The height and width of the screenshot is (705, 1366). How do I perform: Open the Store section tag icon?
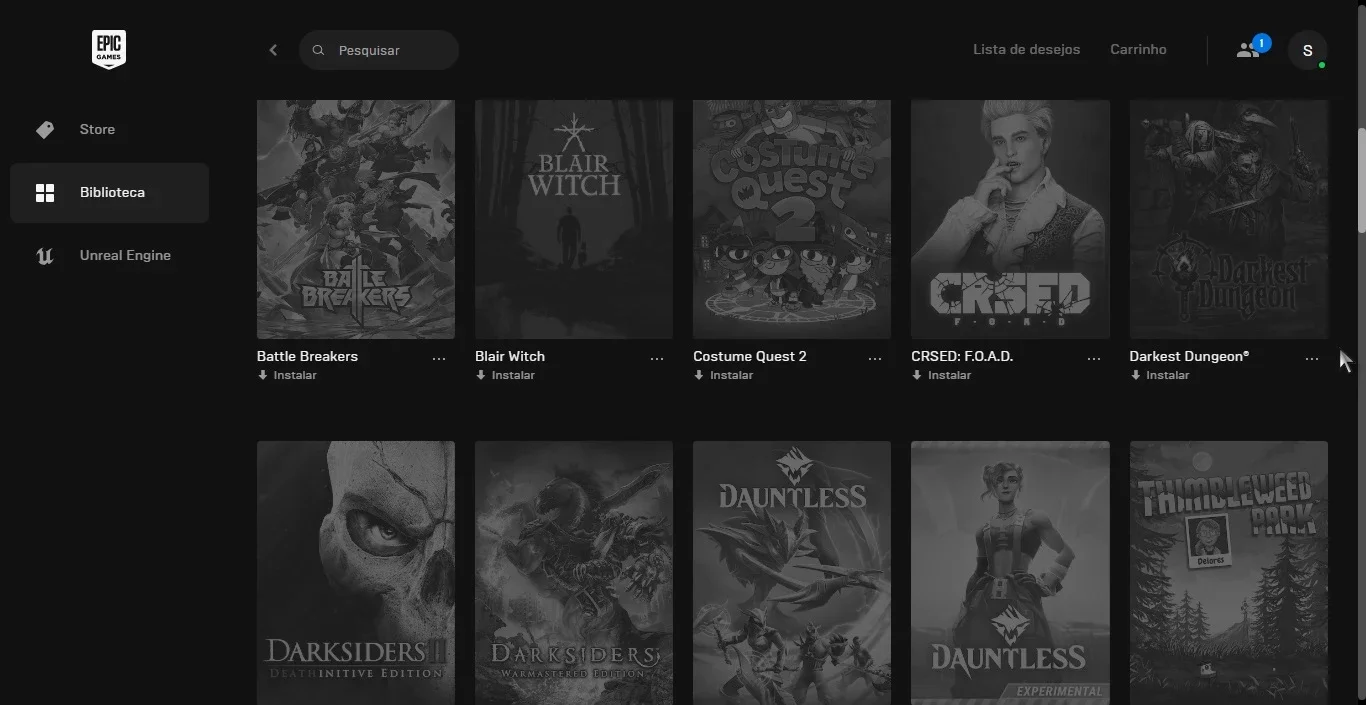point(45,130)
